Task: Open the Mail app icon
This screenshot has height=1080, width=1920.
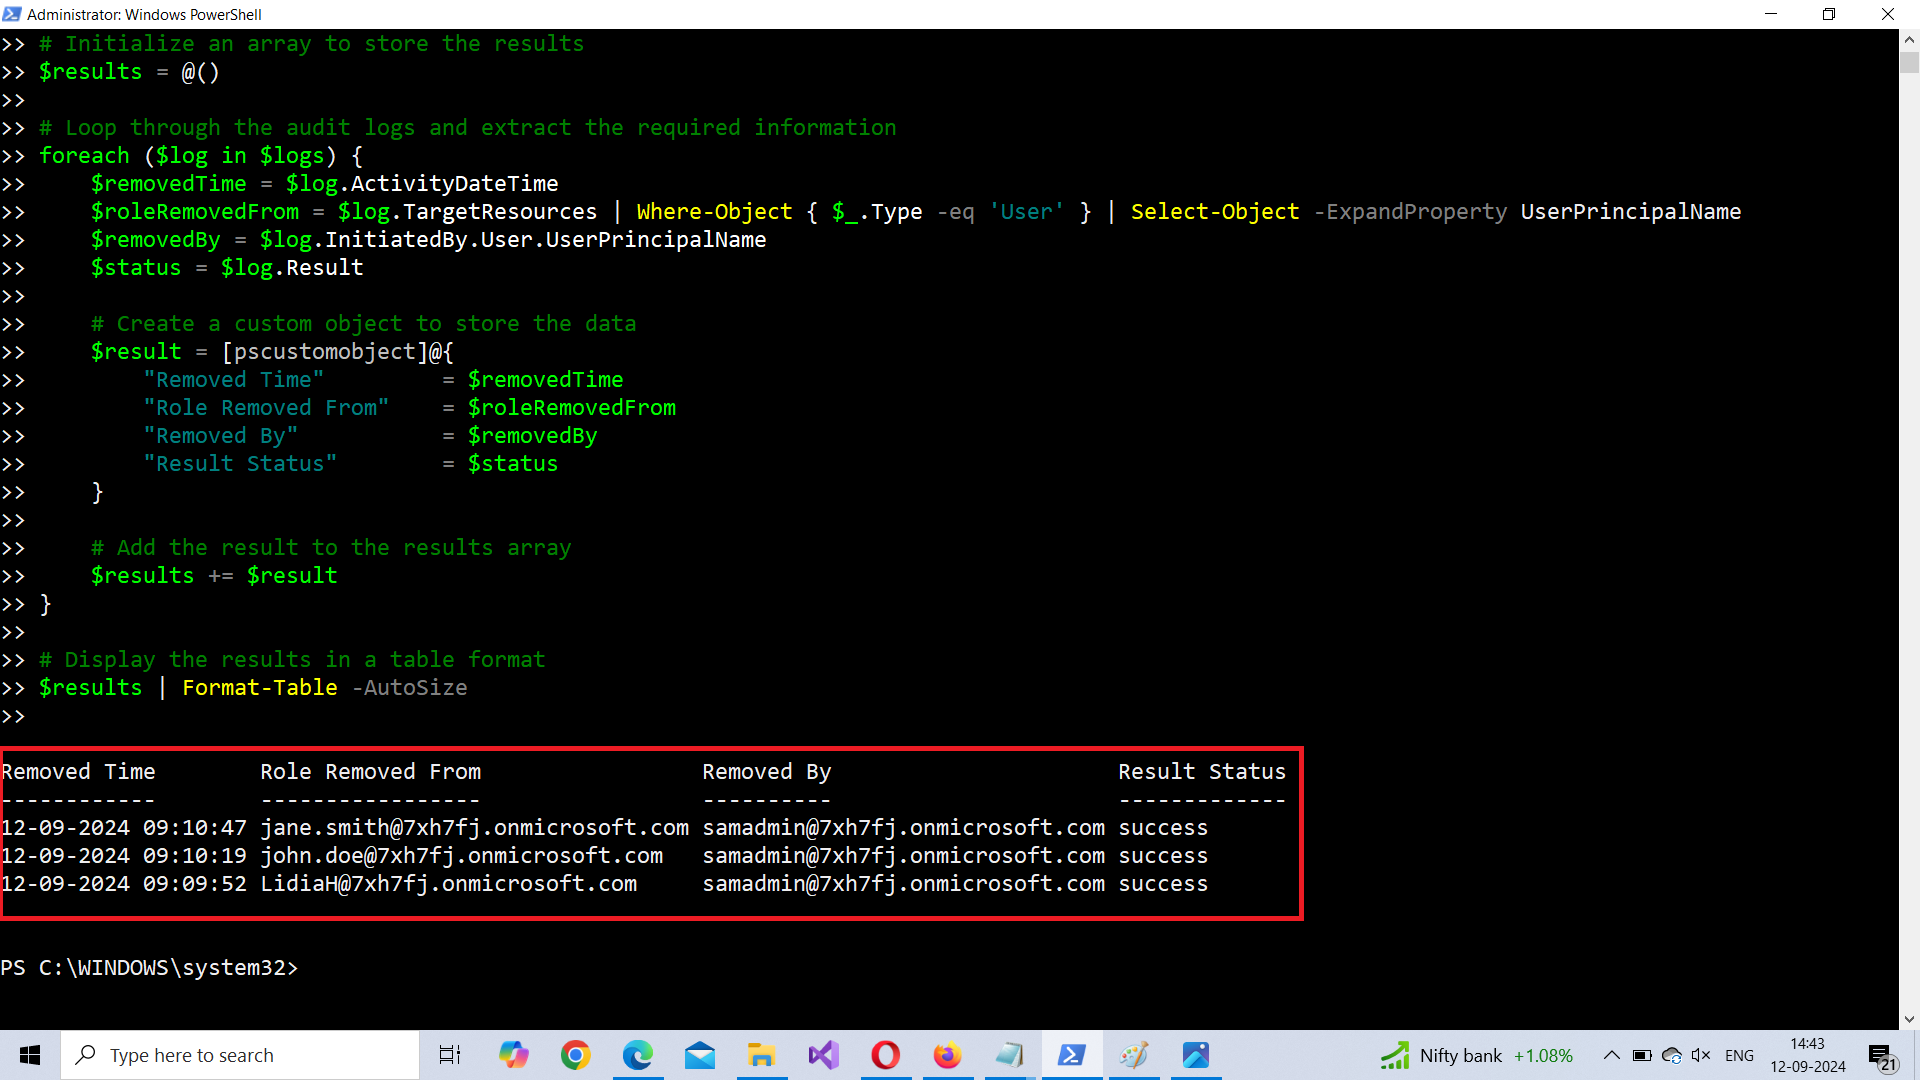Action: click(699, 1055)
